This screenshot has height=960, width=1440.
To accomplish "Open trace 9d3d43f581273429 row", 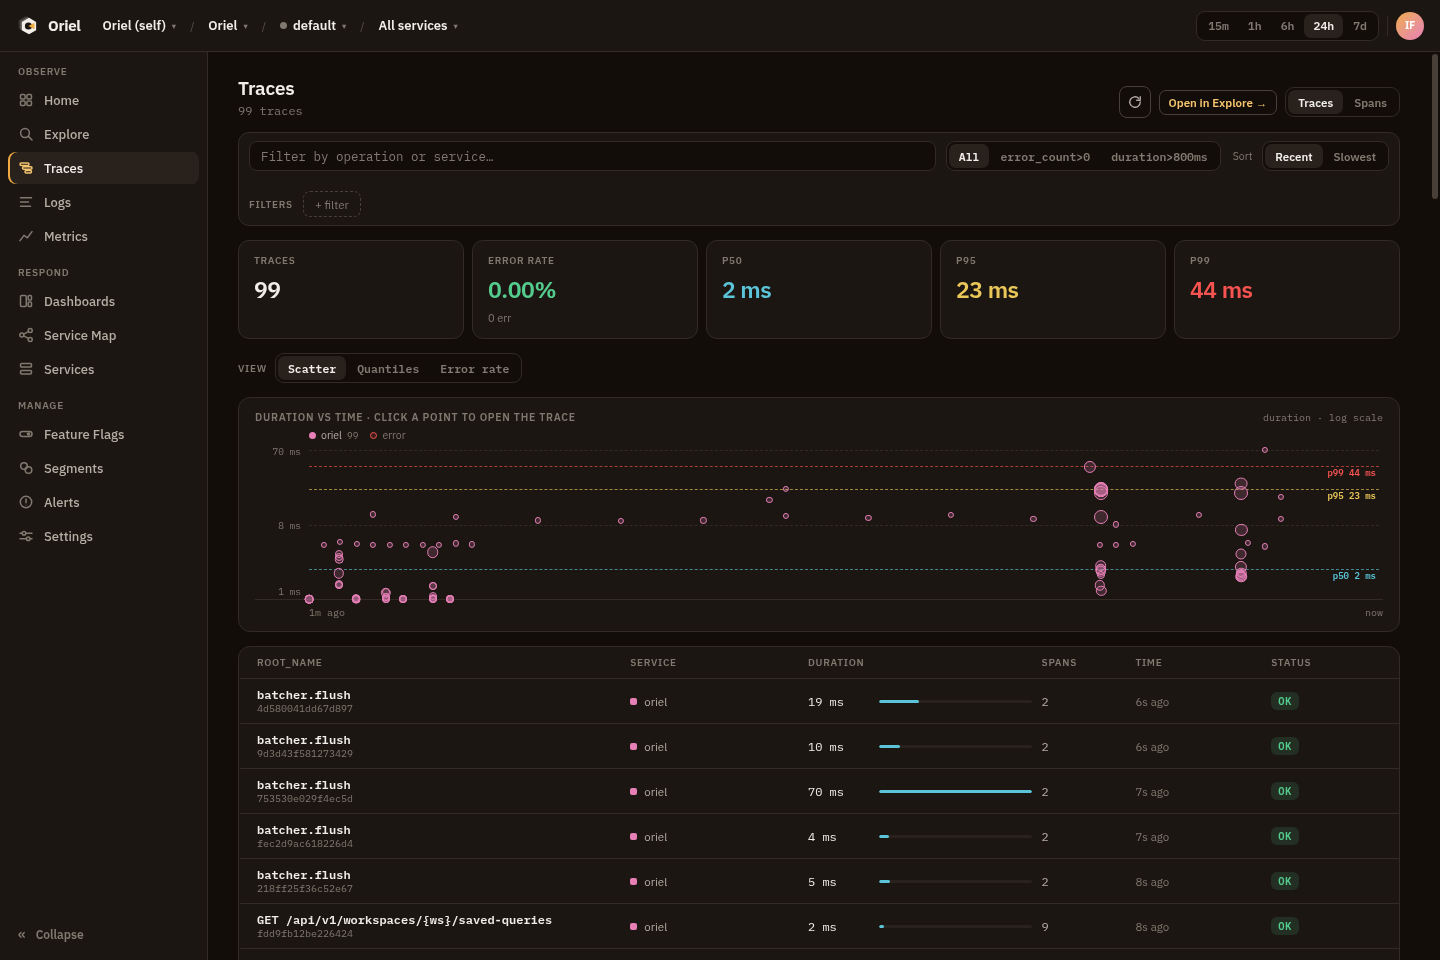I will 819,746.
